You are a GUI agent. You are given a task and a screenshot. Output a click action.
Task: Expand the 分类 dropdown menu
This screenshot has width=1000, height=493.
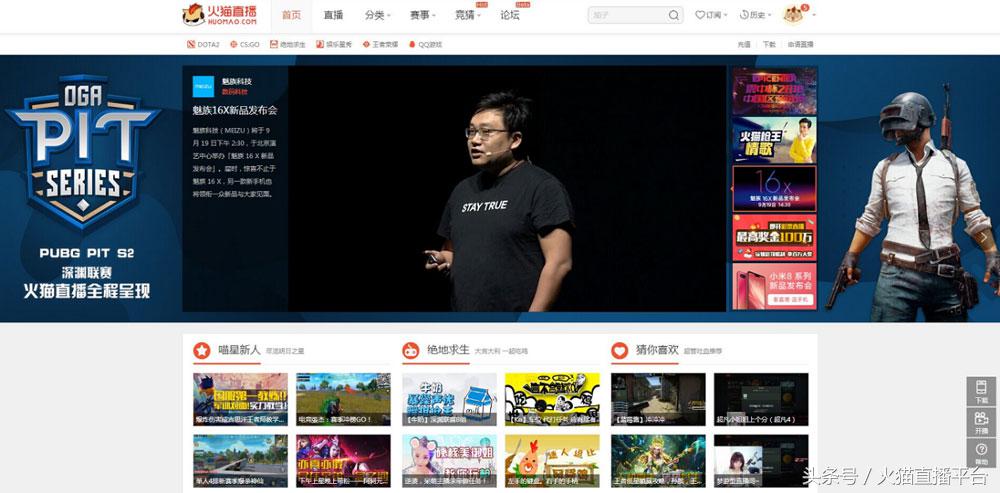(x=378, y=15)
